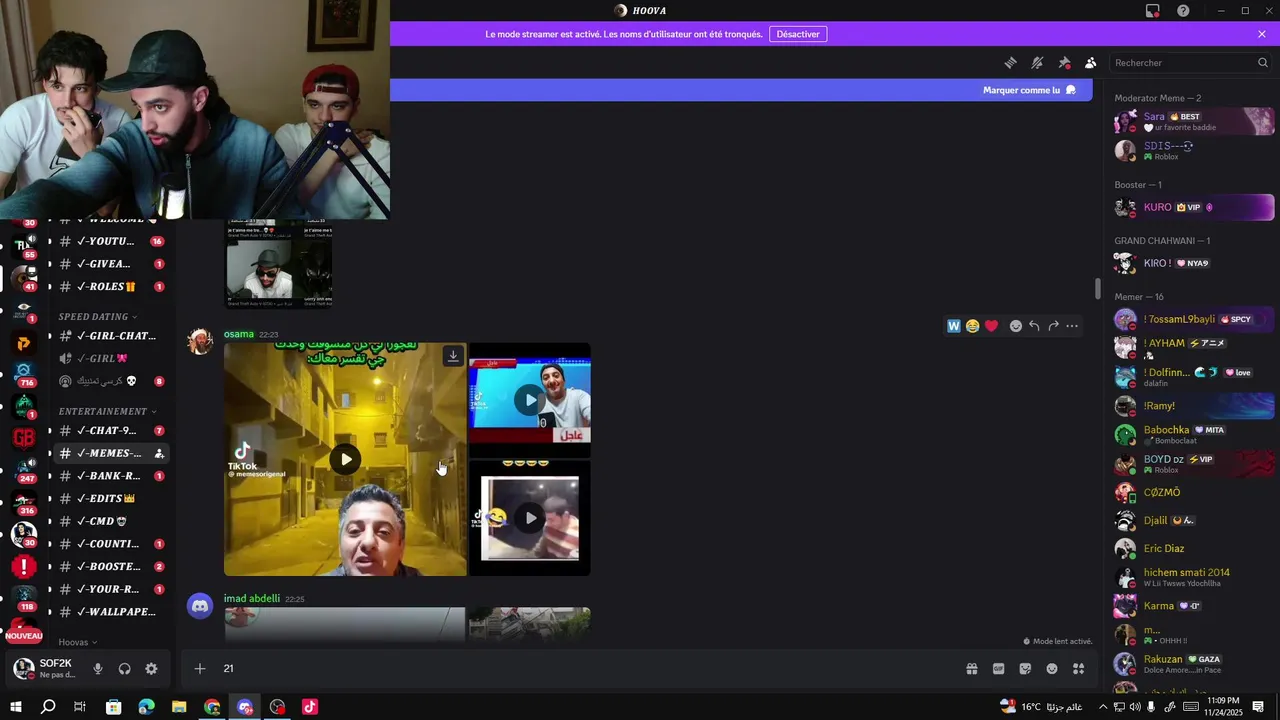
Task: Open the GIF picker button
Action: pyautogui.click(x=998, y=669)
